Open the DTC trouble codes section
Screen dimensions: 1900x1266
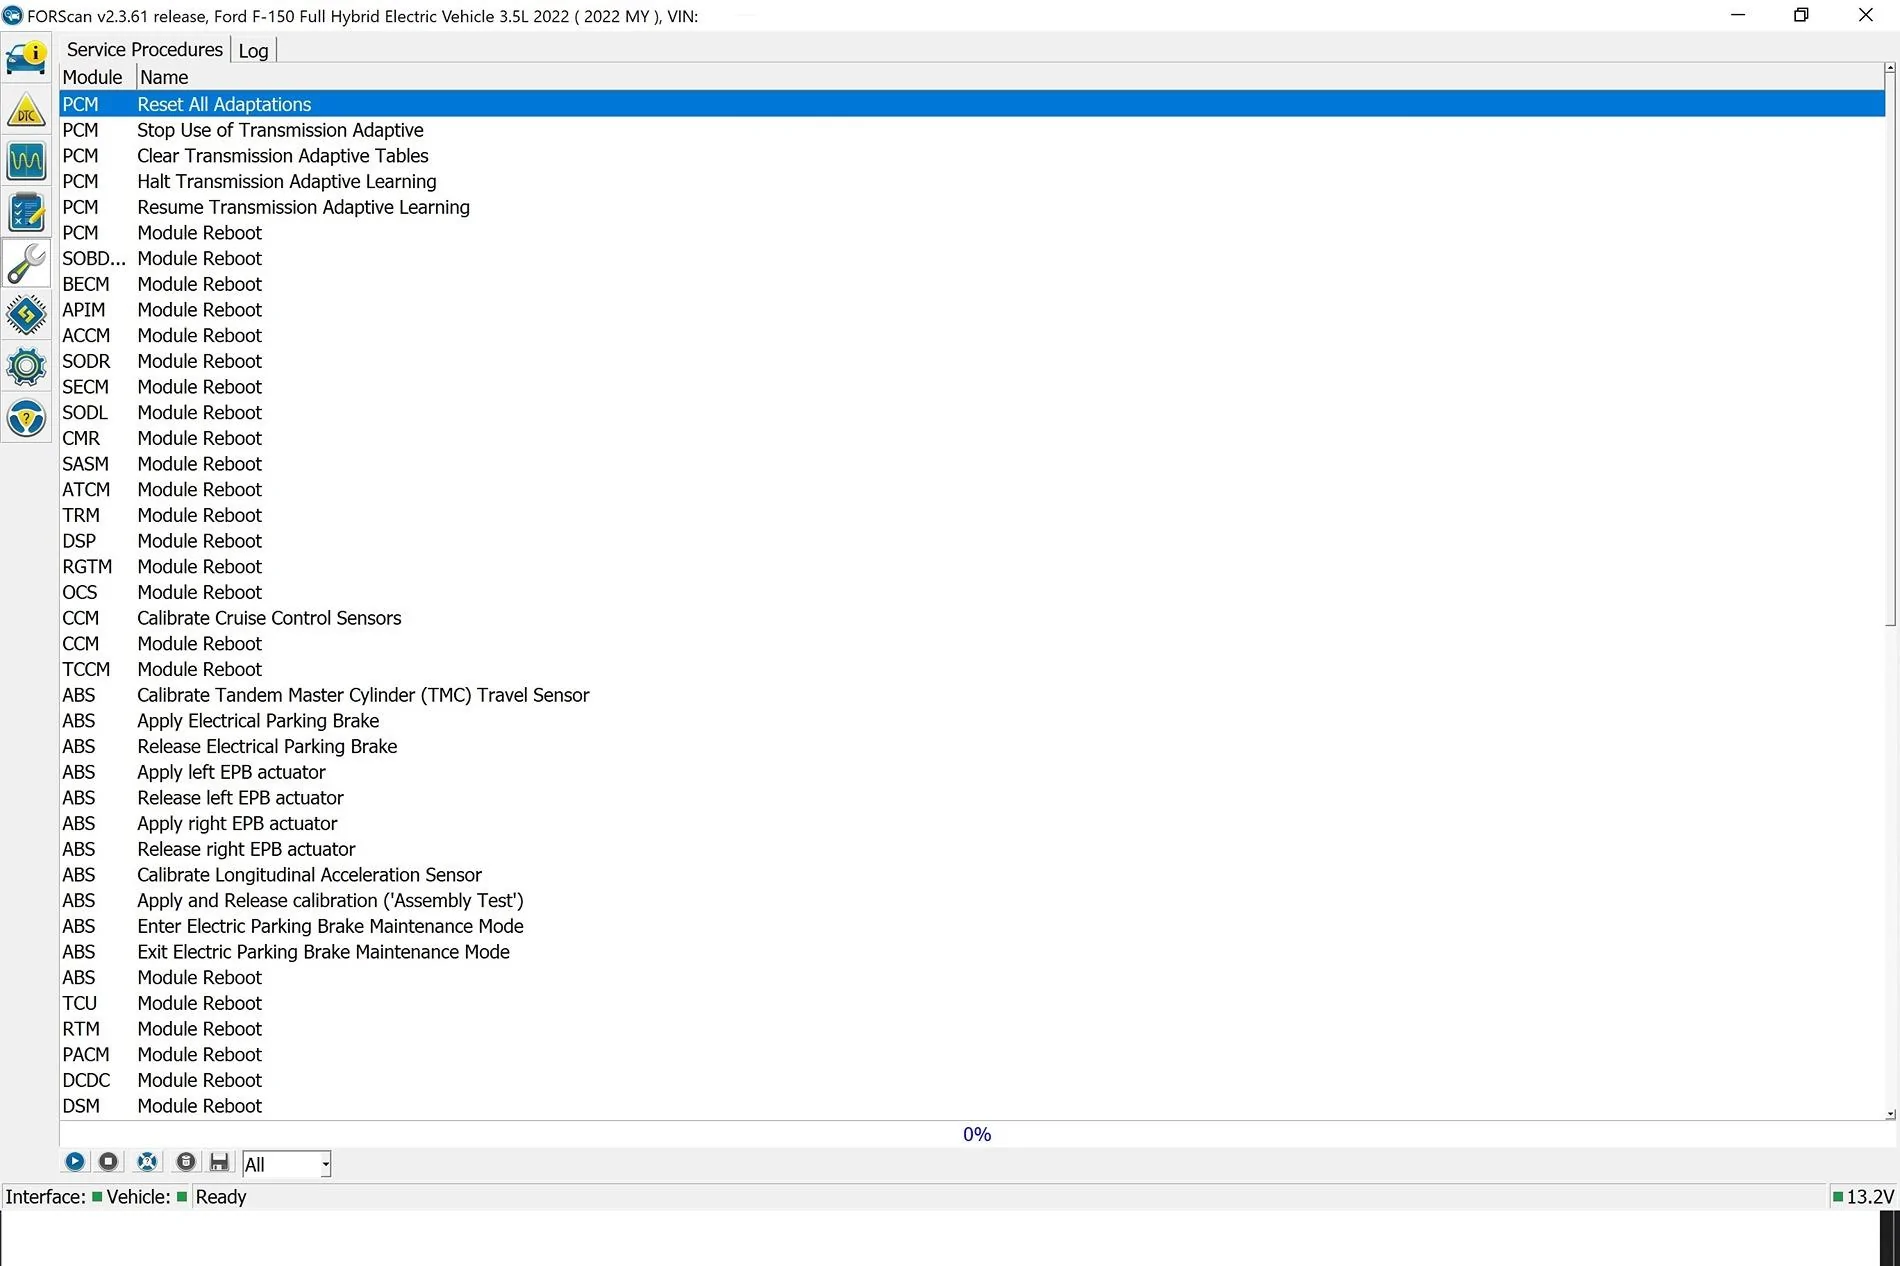click(26, 110)
